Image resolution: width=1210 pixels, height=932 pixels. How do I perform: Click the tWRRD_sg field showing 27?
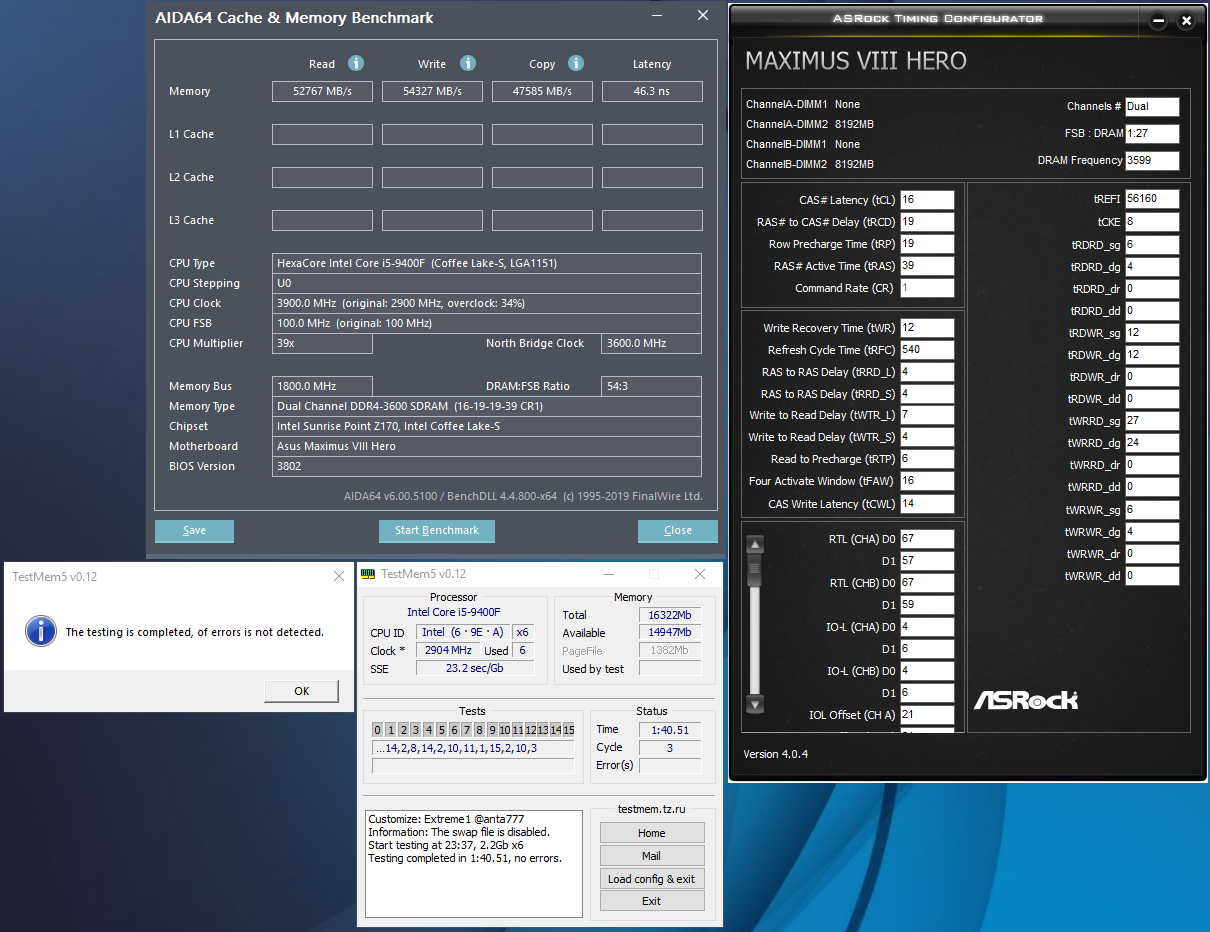pos(1152,421)
